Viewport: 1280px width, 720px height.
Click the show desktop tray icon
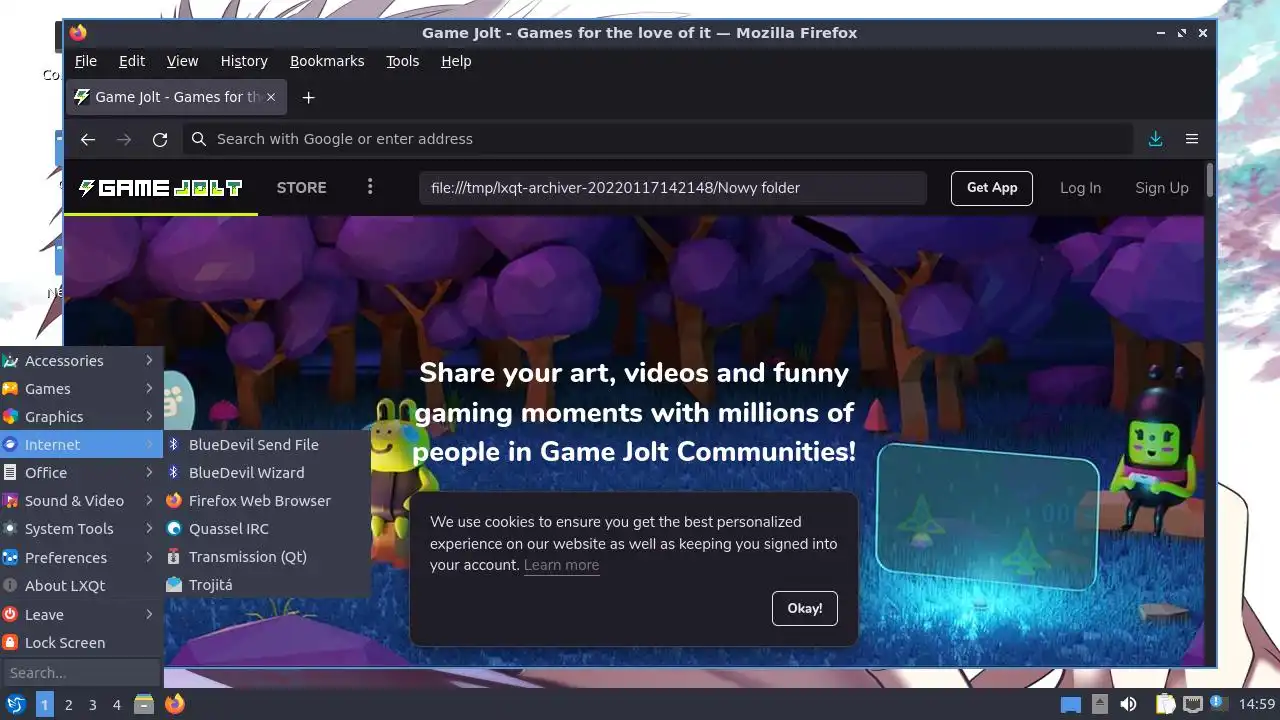[1071, 704]
